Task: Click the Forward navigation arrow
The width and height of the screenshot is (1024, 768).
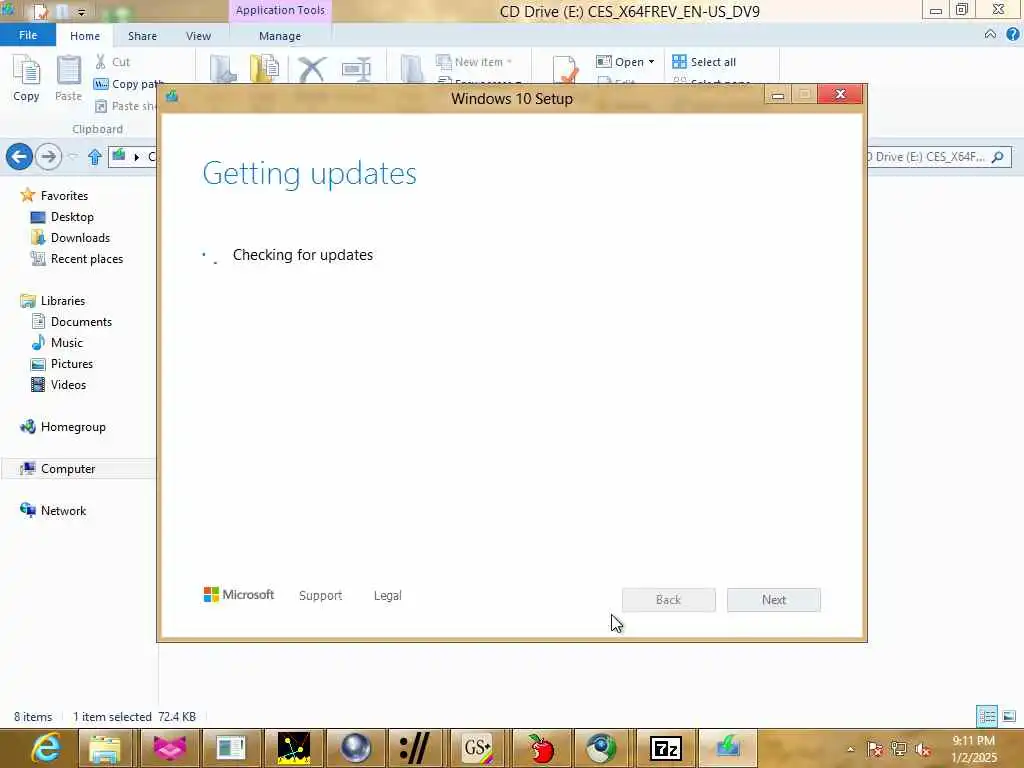Action: [48, 157]
